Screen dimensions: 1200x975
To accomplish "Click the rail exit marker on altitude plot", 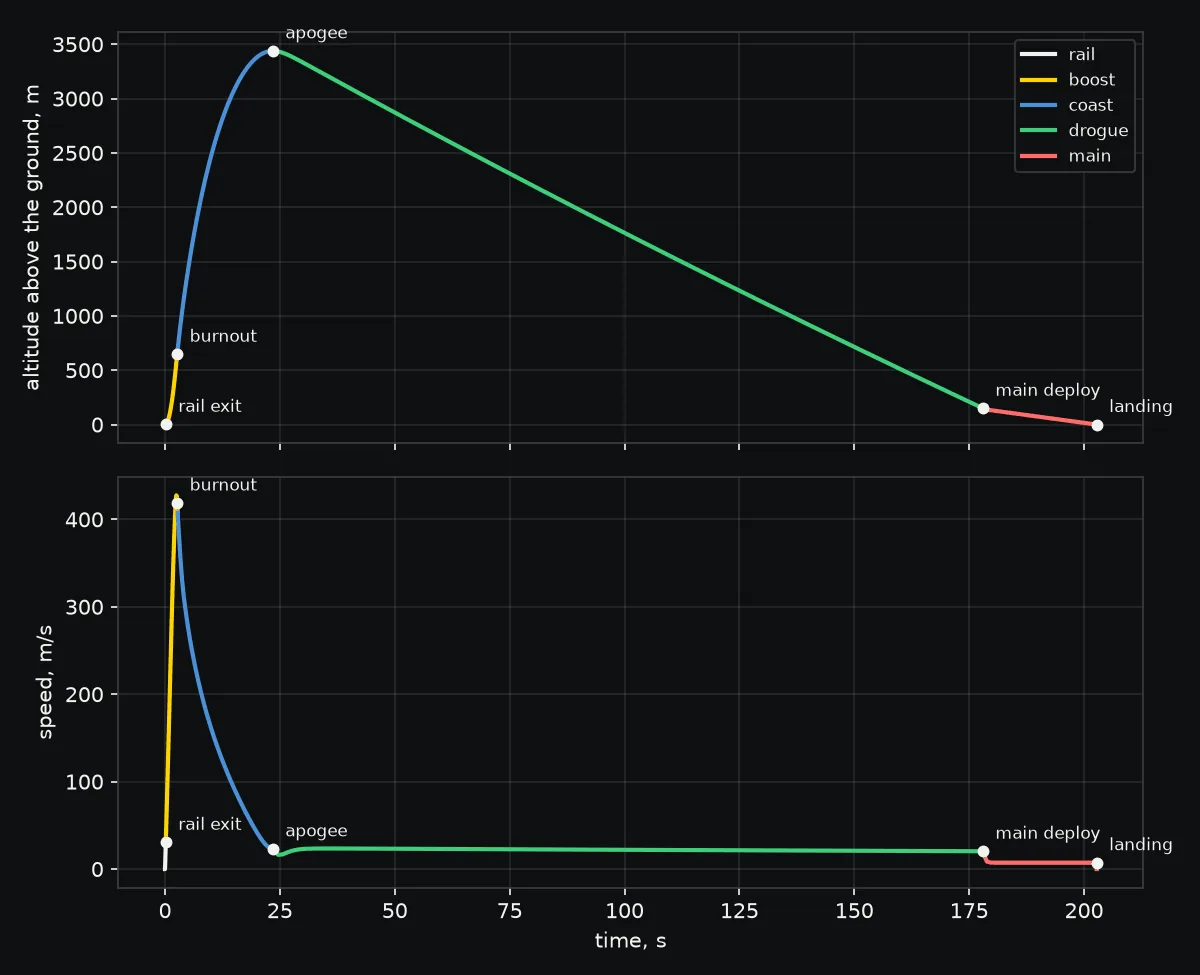I will coord(166,424).
